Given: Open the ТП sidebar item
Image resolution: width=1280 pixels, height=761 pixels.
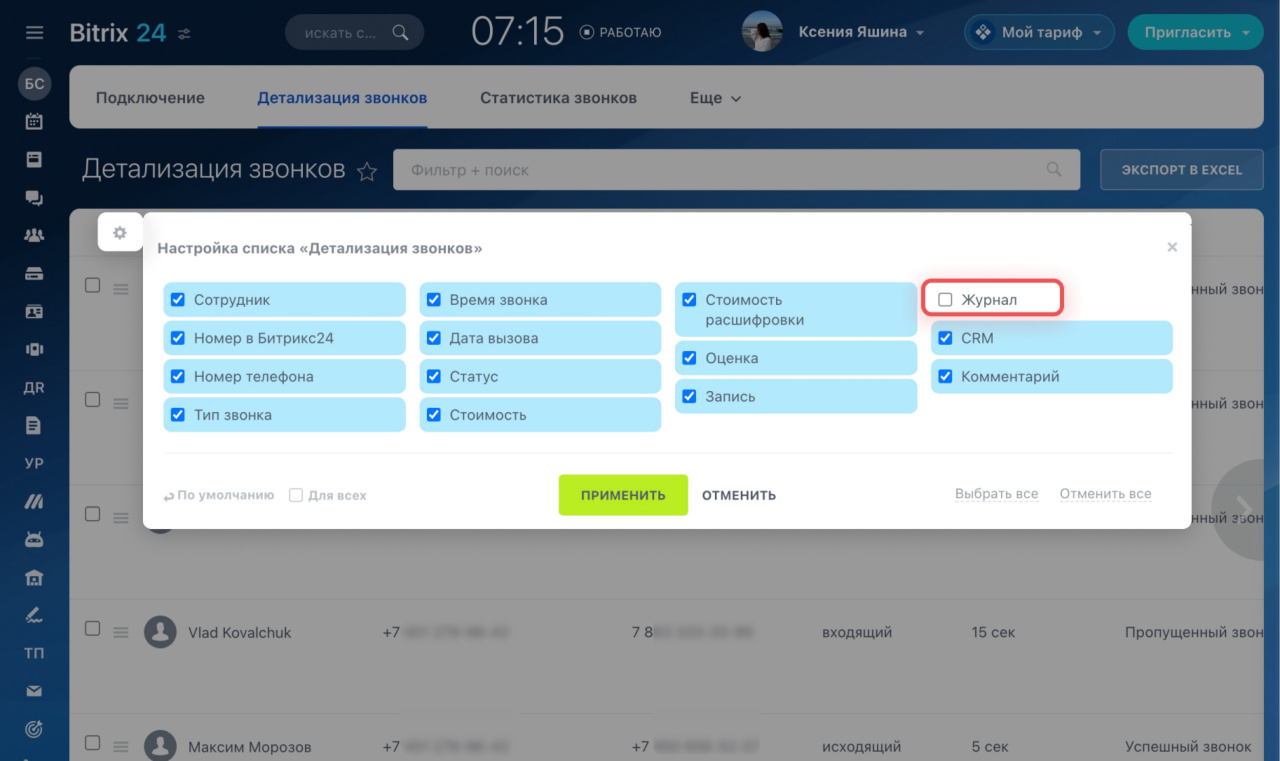Looking at the screenshot, I should [x=34, y=653].
